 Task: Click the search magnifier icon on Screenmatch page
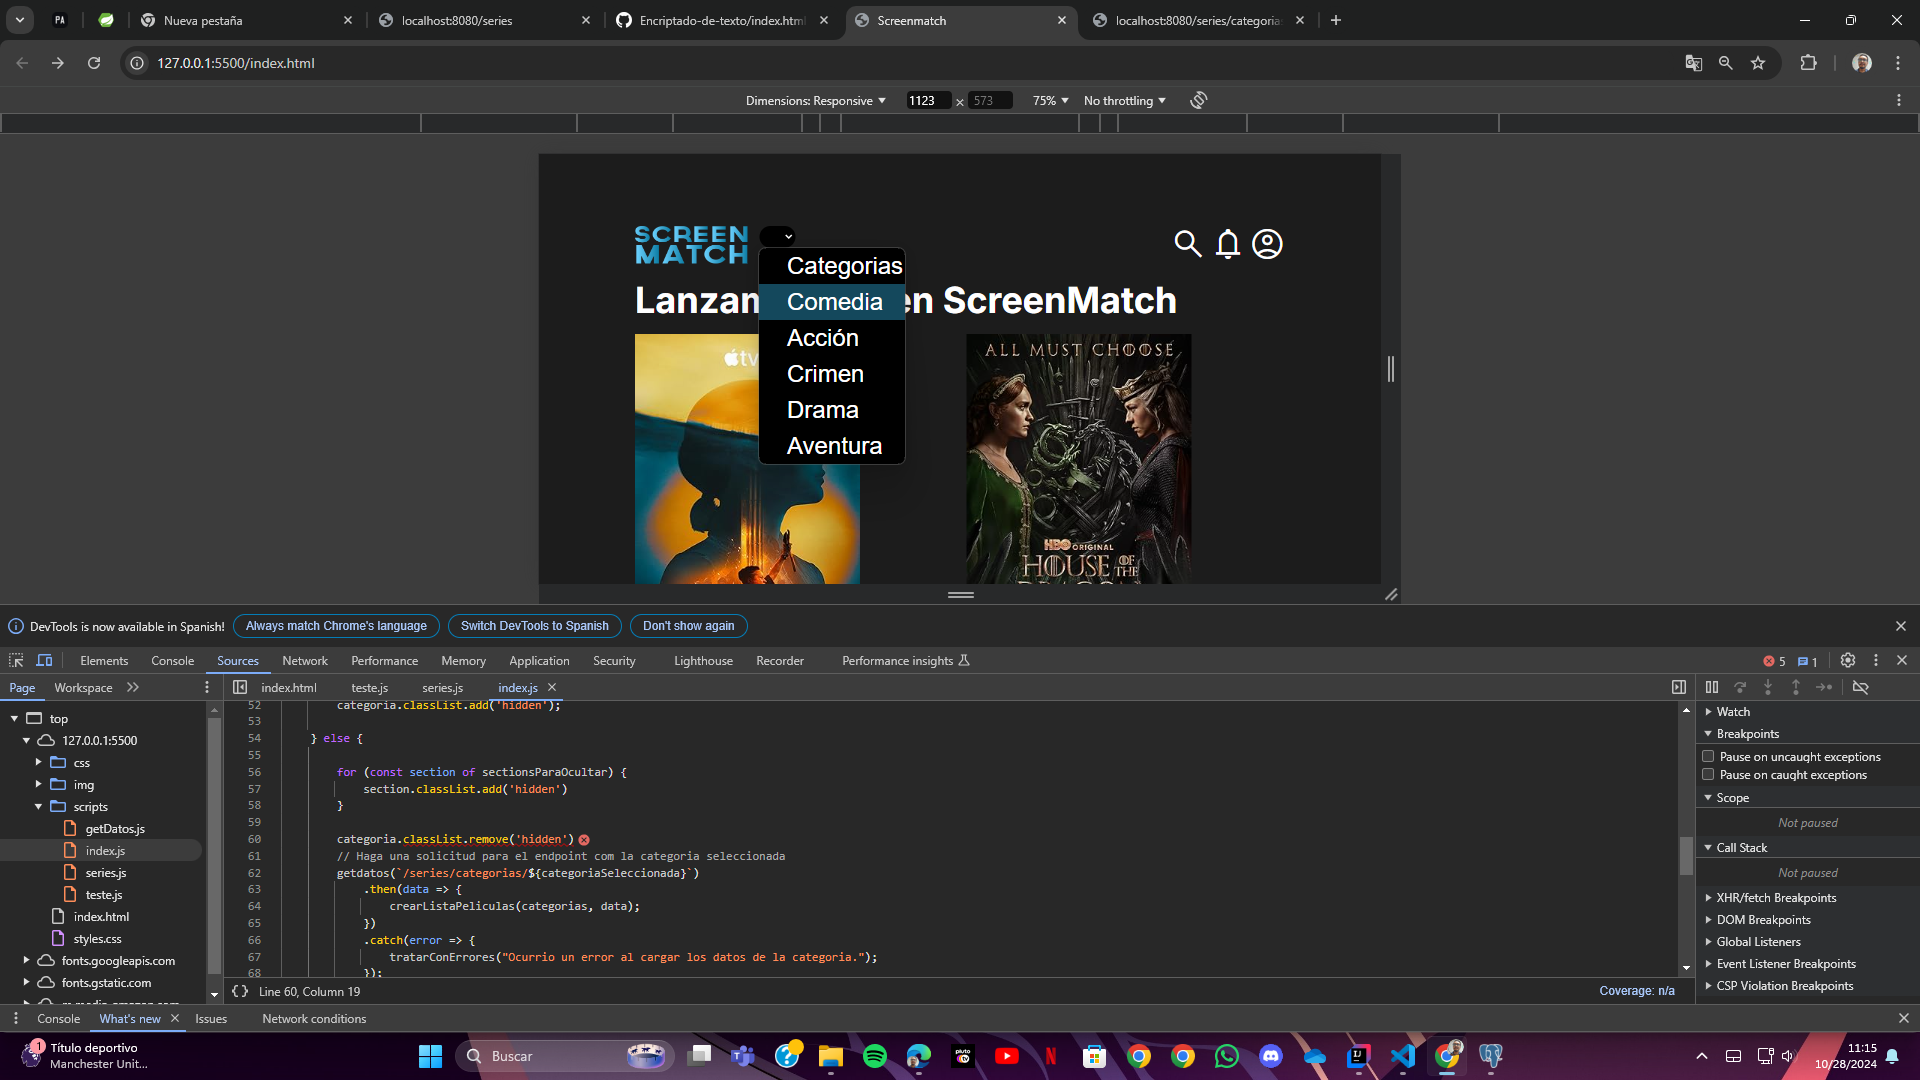pyautogui.click(x=1187, y=244)
